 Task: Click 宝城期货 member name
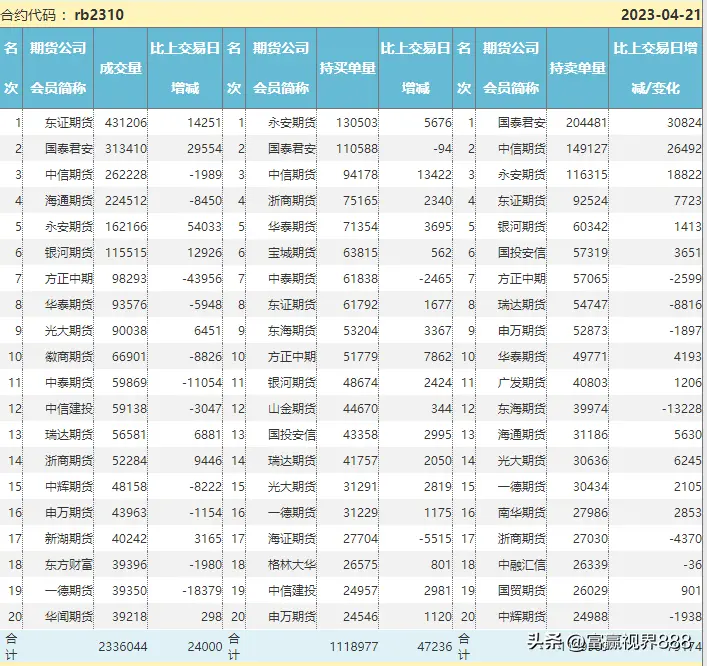point(292,253)
